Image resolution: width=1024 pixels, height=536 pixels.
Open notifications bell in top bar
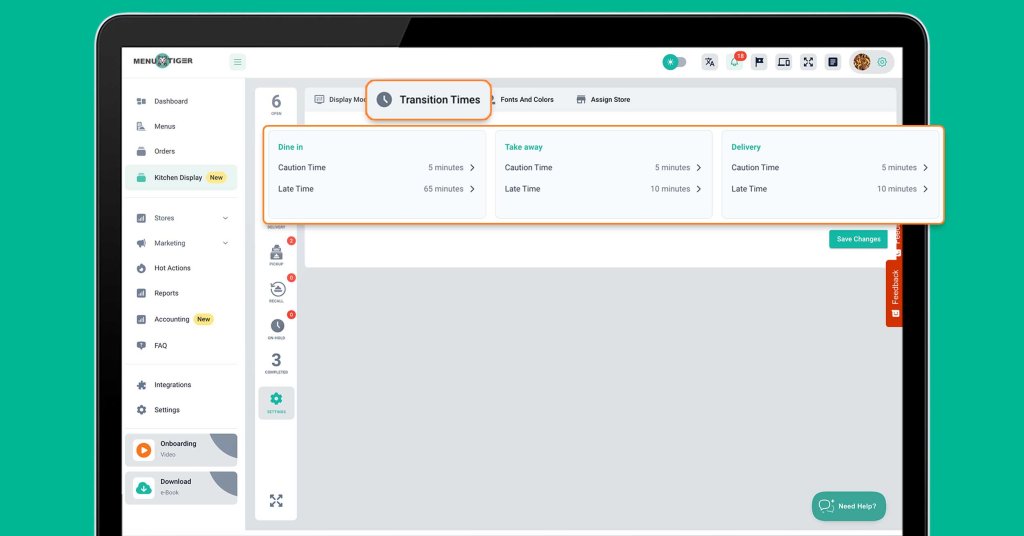[734, 62]
